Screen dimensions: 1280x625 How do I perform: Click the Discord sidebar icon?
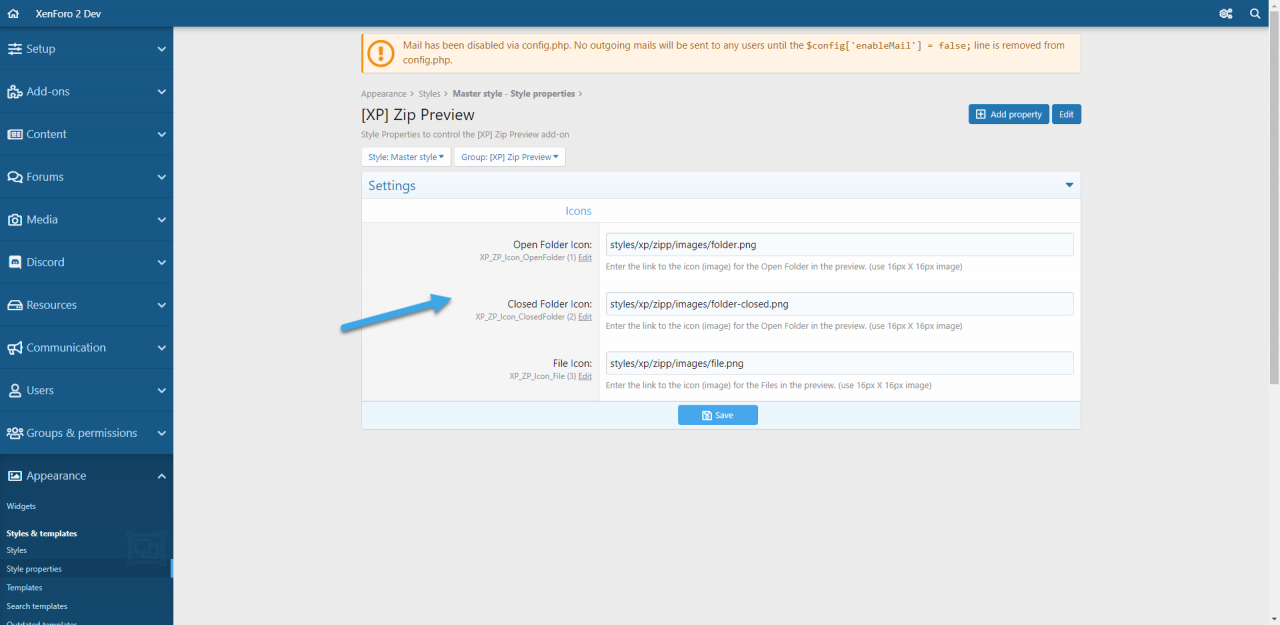click(x=15, y=262)
